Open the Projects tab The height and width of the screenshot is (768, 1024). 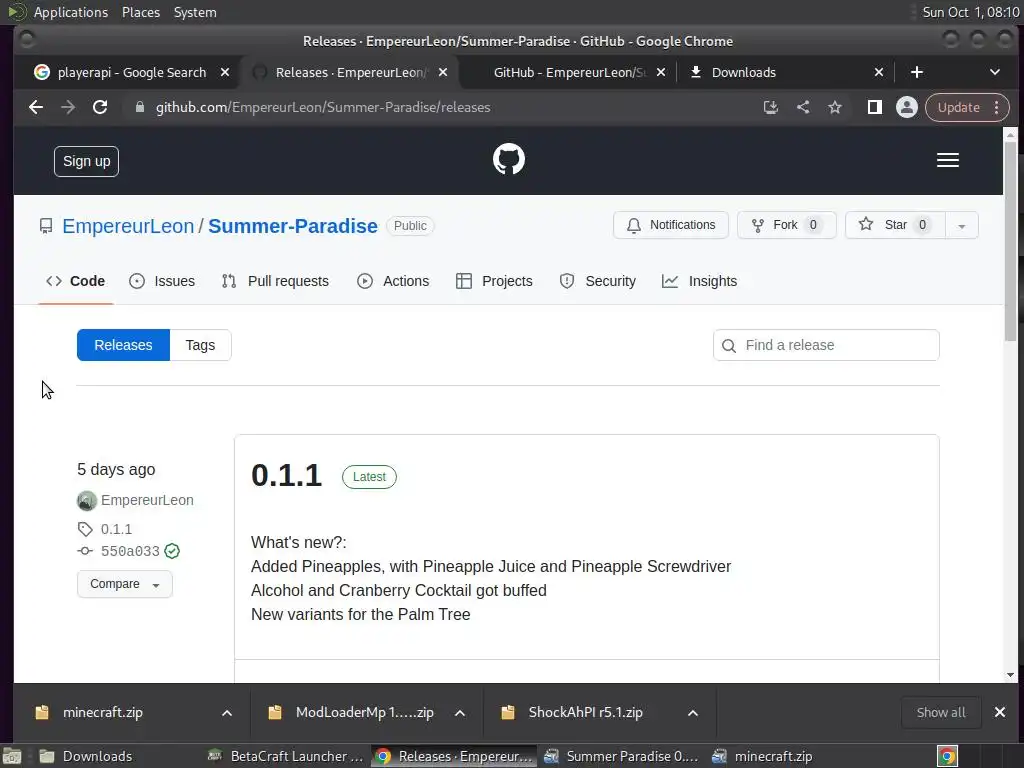coord(494,281)
